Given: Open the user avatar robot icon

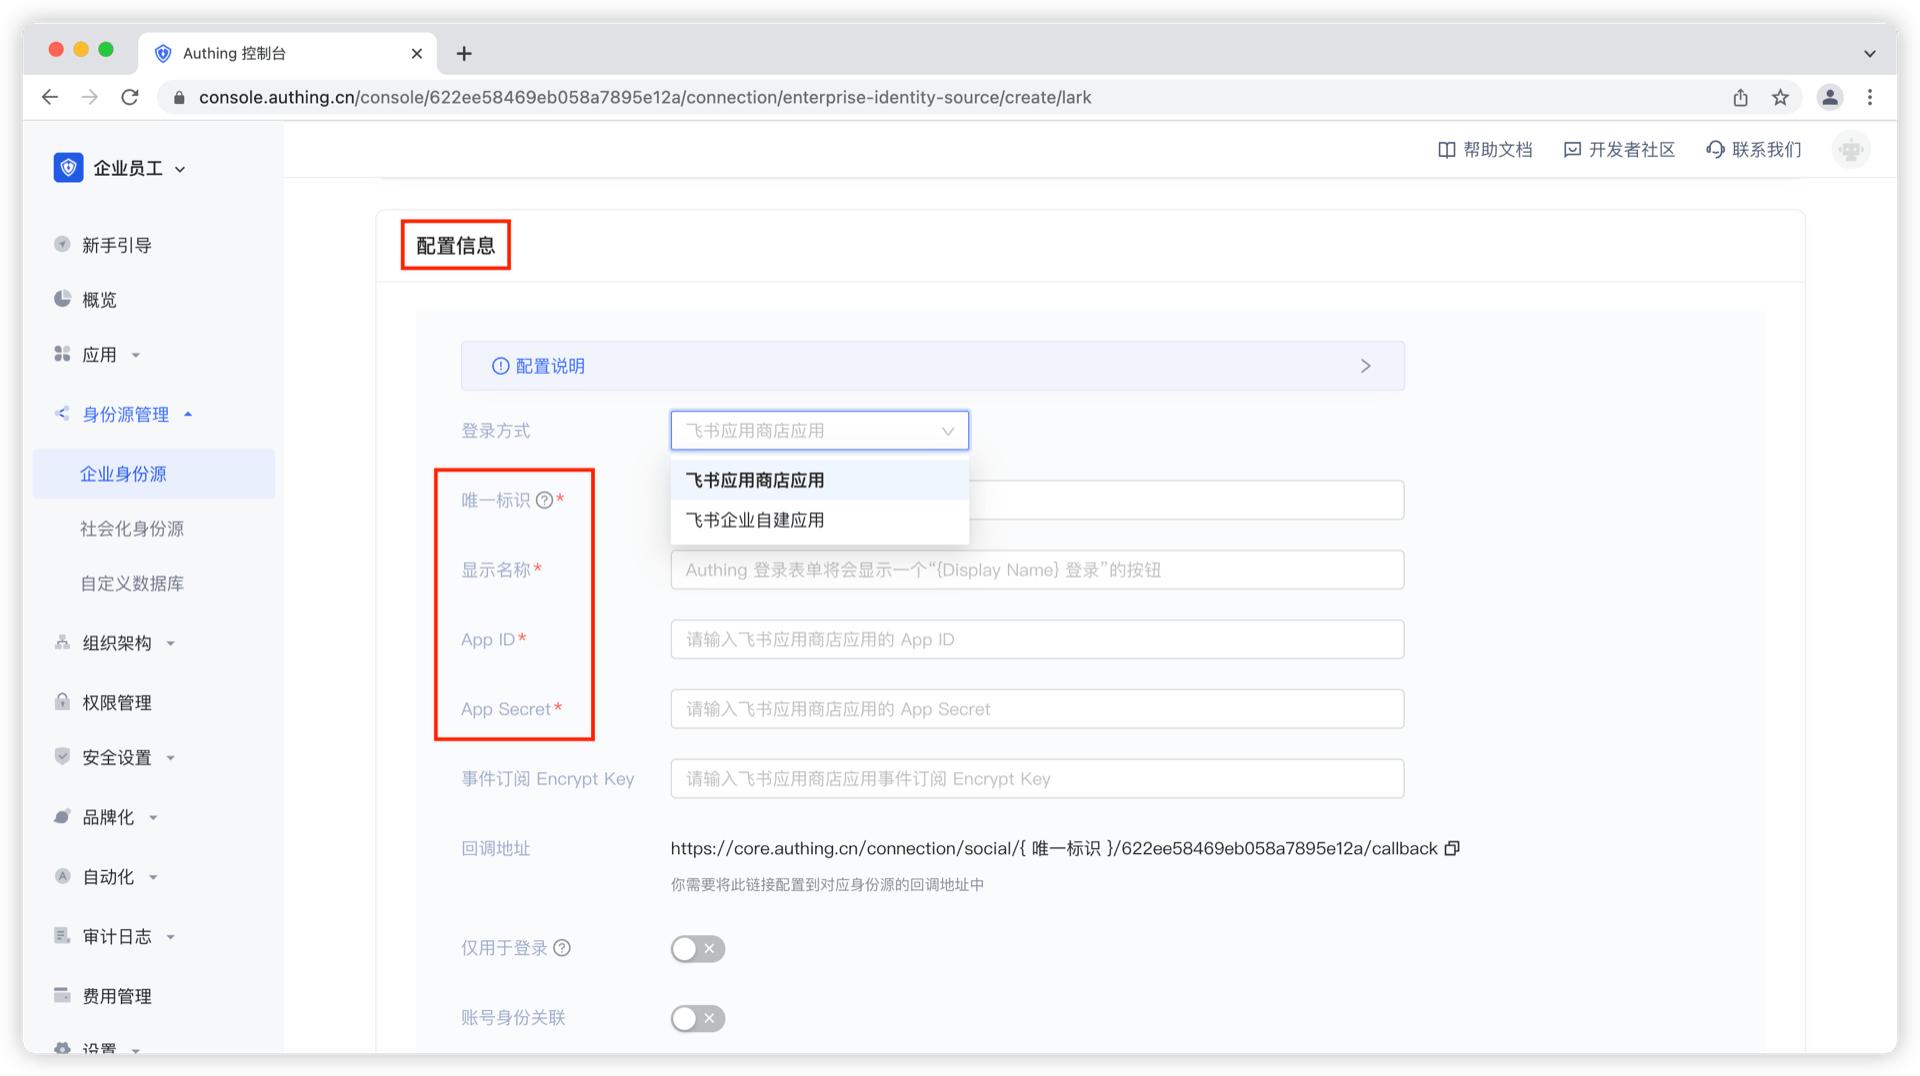Looking at the screenshot, I should pyautogui.click(x=1851, y=150).
